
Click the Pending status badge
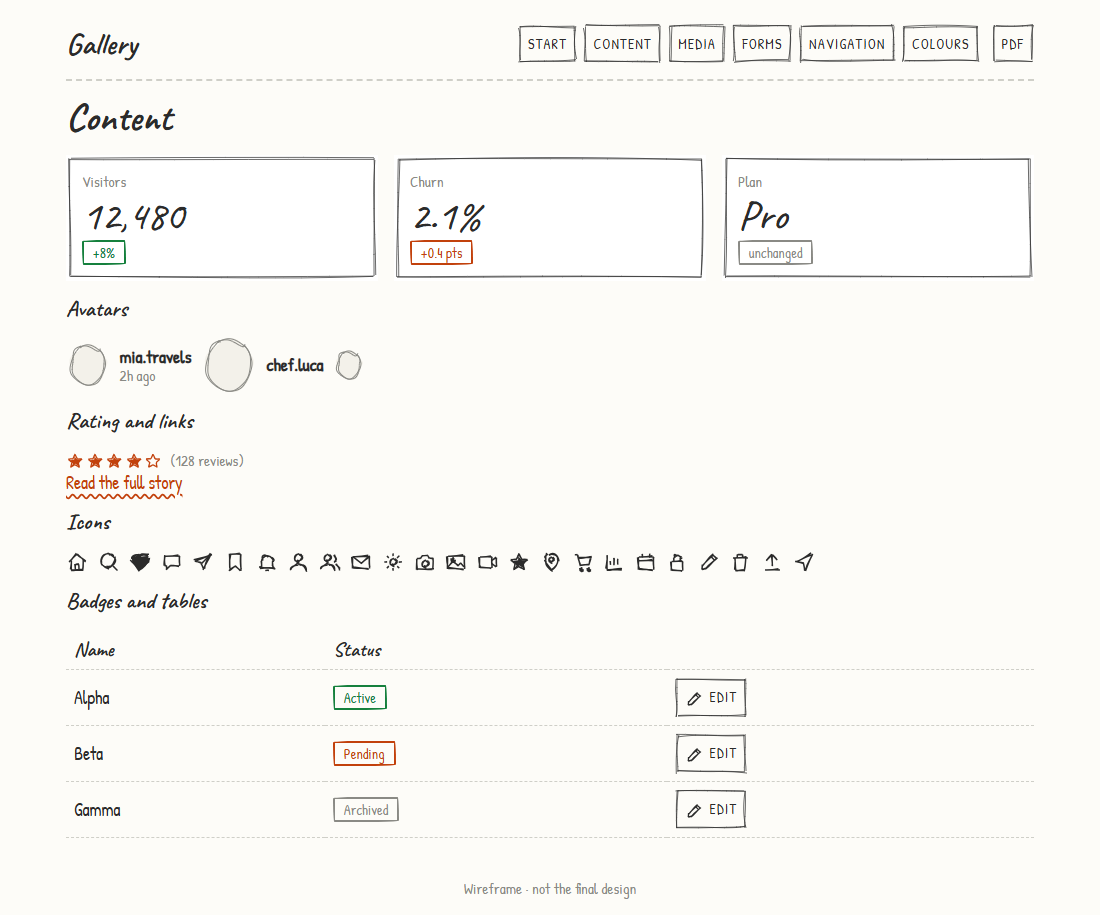click(364, 754)
